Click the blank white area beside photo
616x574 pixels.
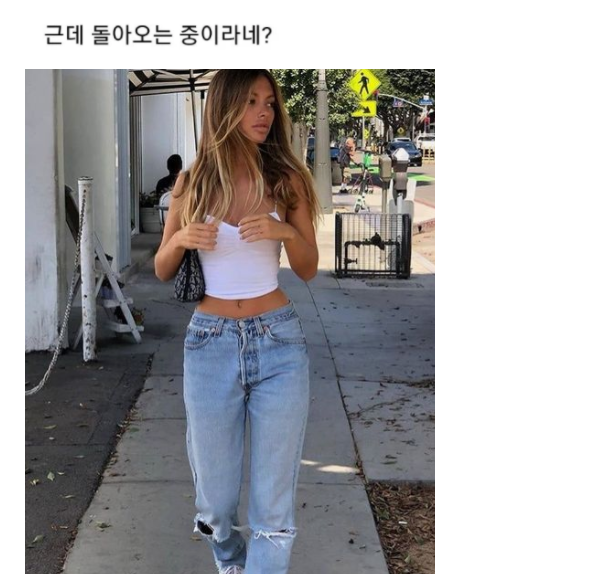coord(524,314)
